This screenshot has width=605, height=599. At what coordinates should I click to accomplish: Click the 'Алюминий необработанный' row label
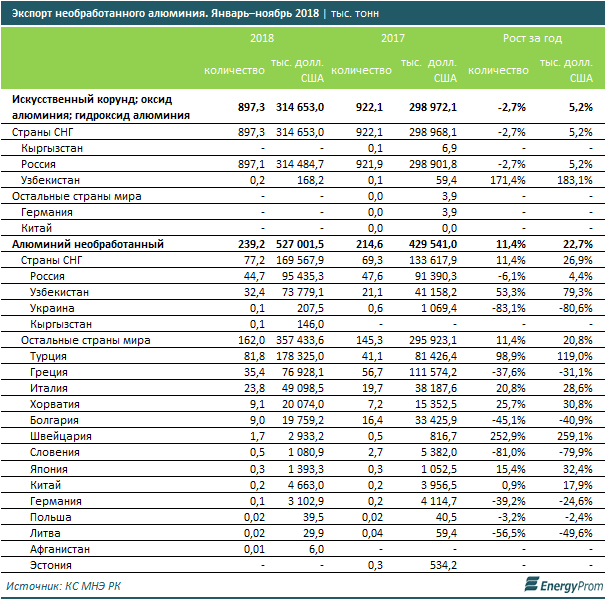click(x=88, y=244)
